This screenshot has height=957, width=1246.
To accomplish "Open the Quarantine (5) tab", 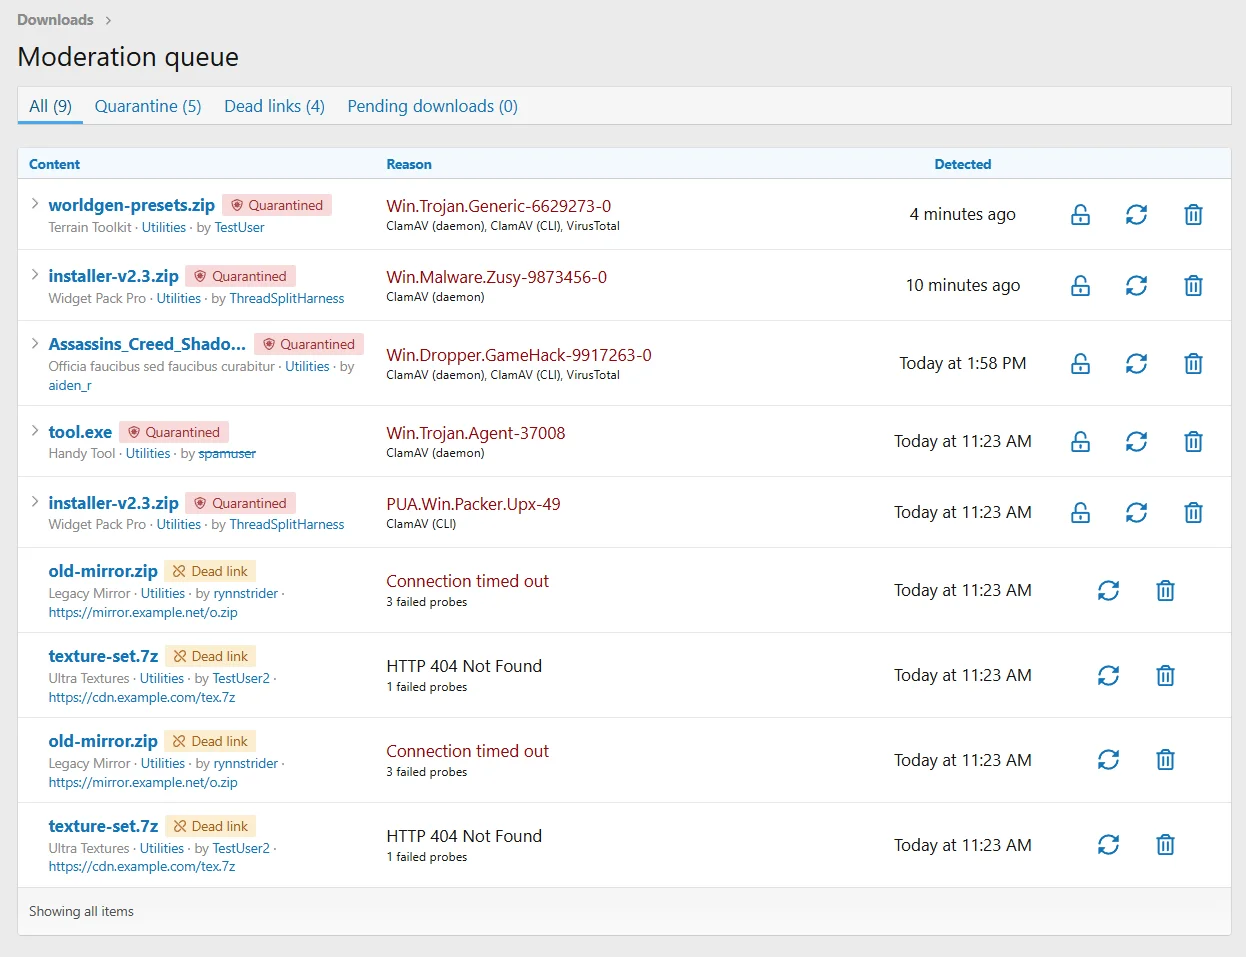I will tap(148, 106).
